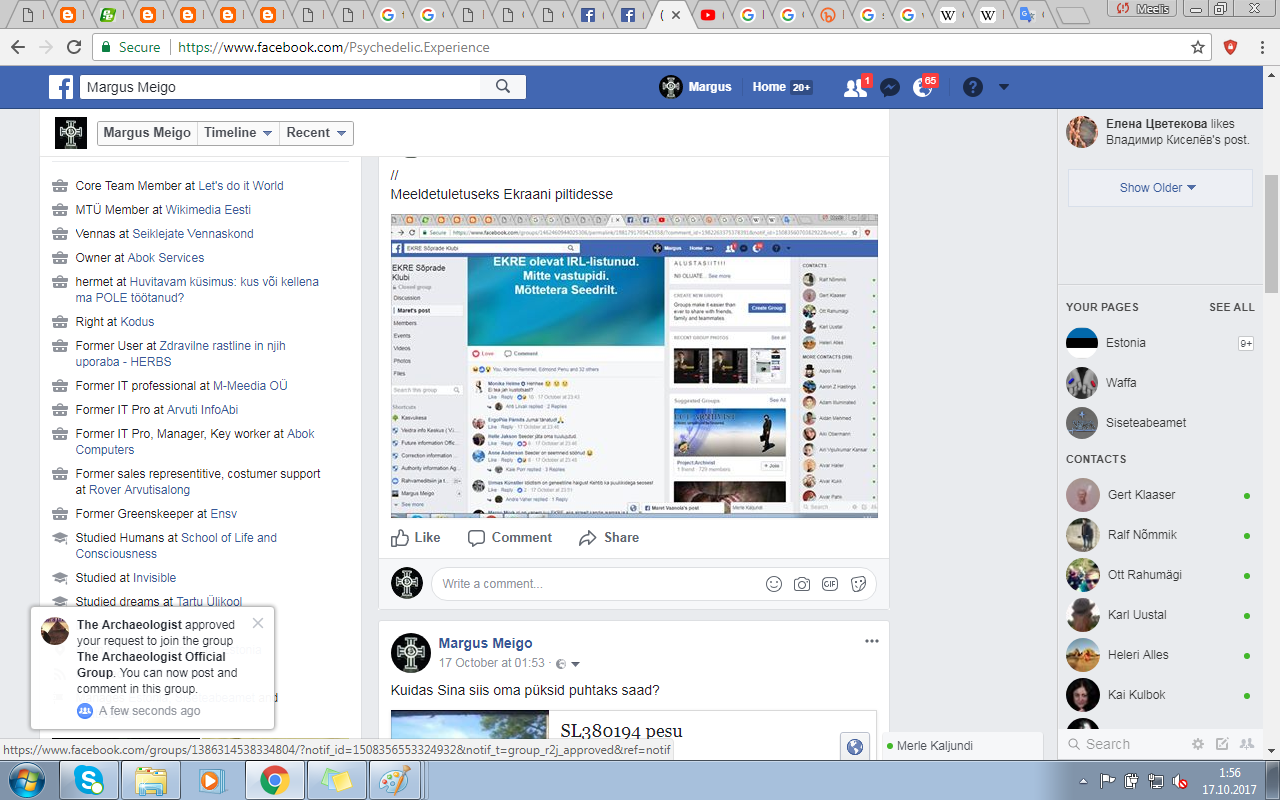Create a new group from chat sidebar

point(1246,744)
